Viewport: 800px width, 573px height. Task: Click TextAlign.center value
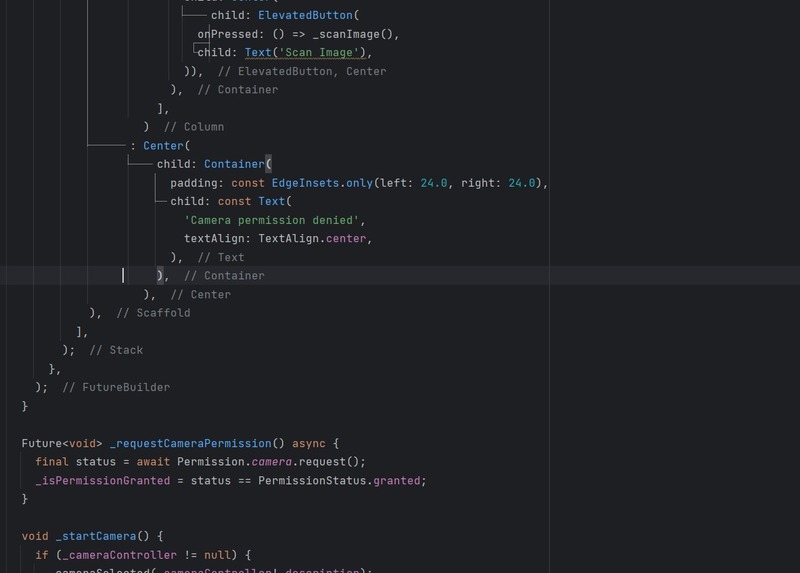(312, 239)
